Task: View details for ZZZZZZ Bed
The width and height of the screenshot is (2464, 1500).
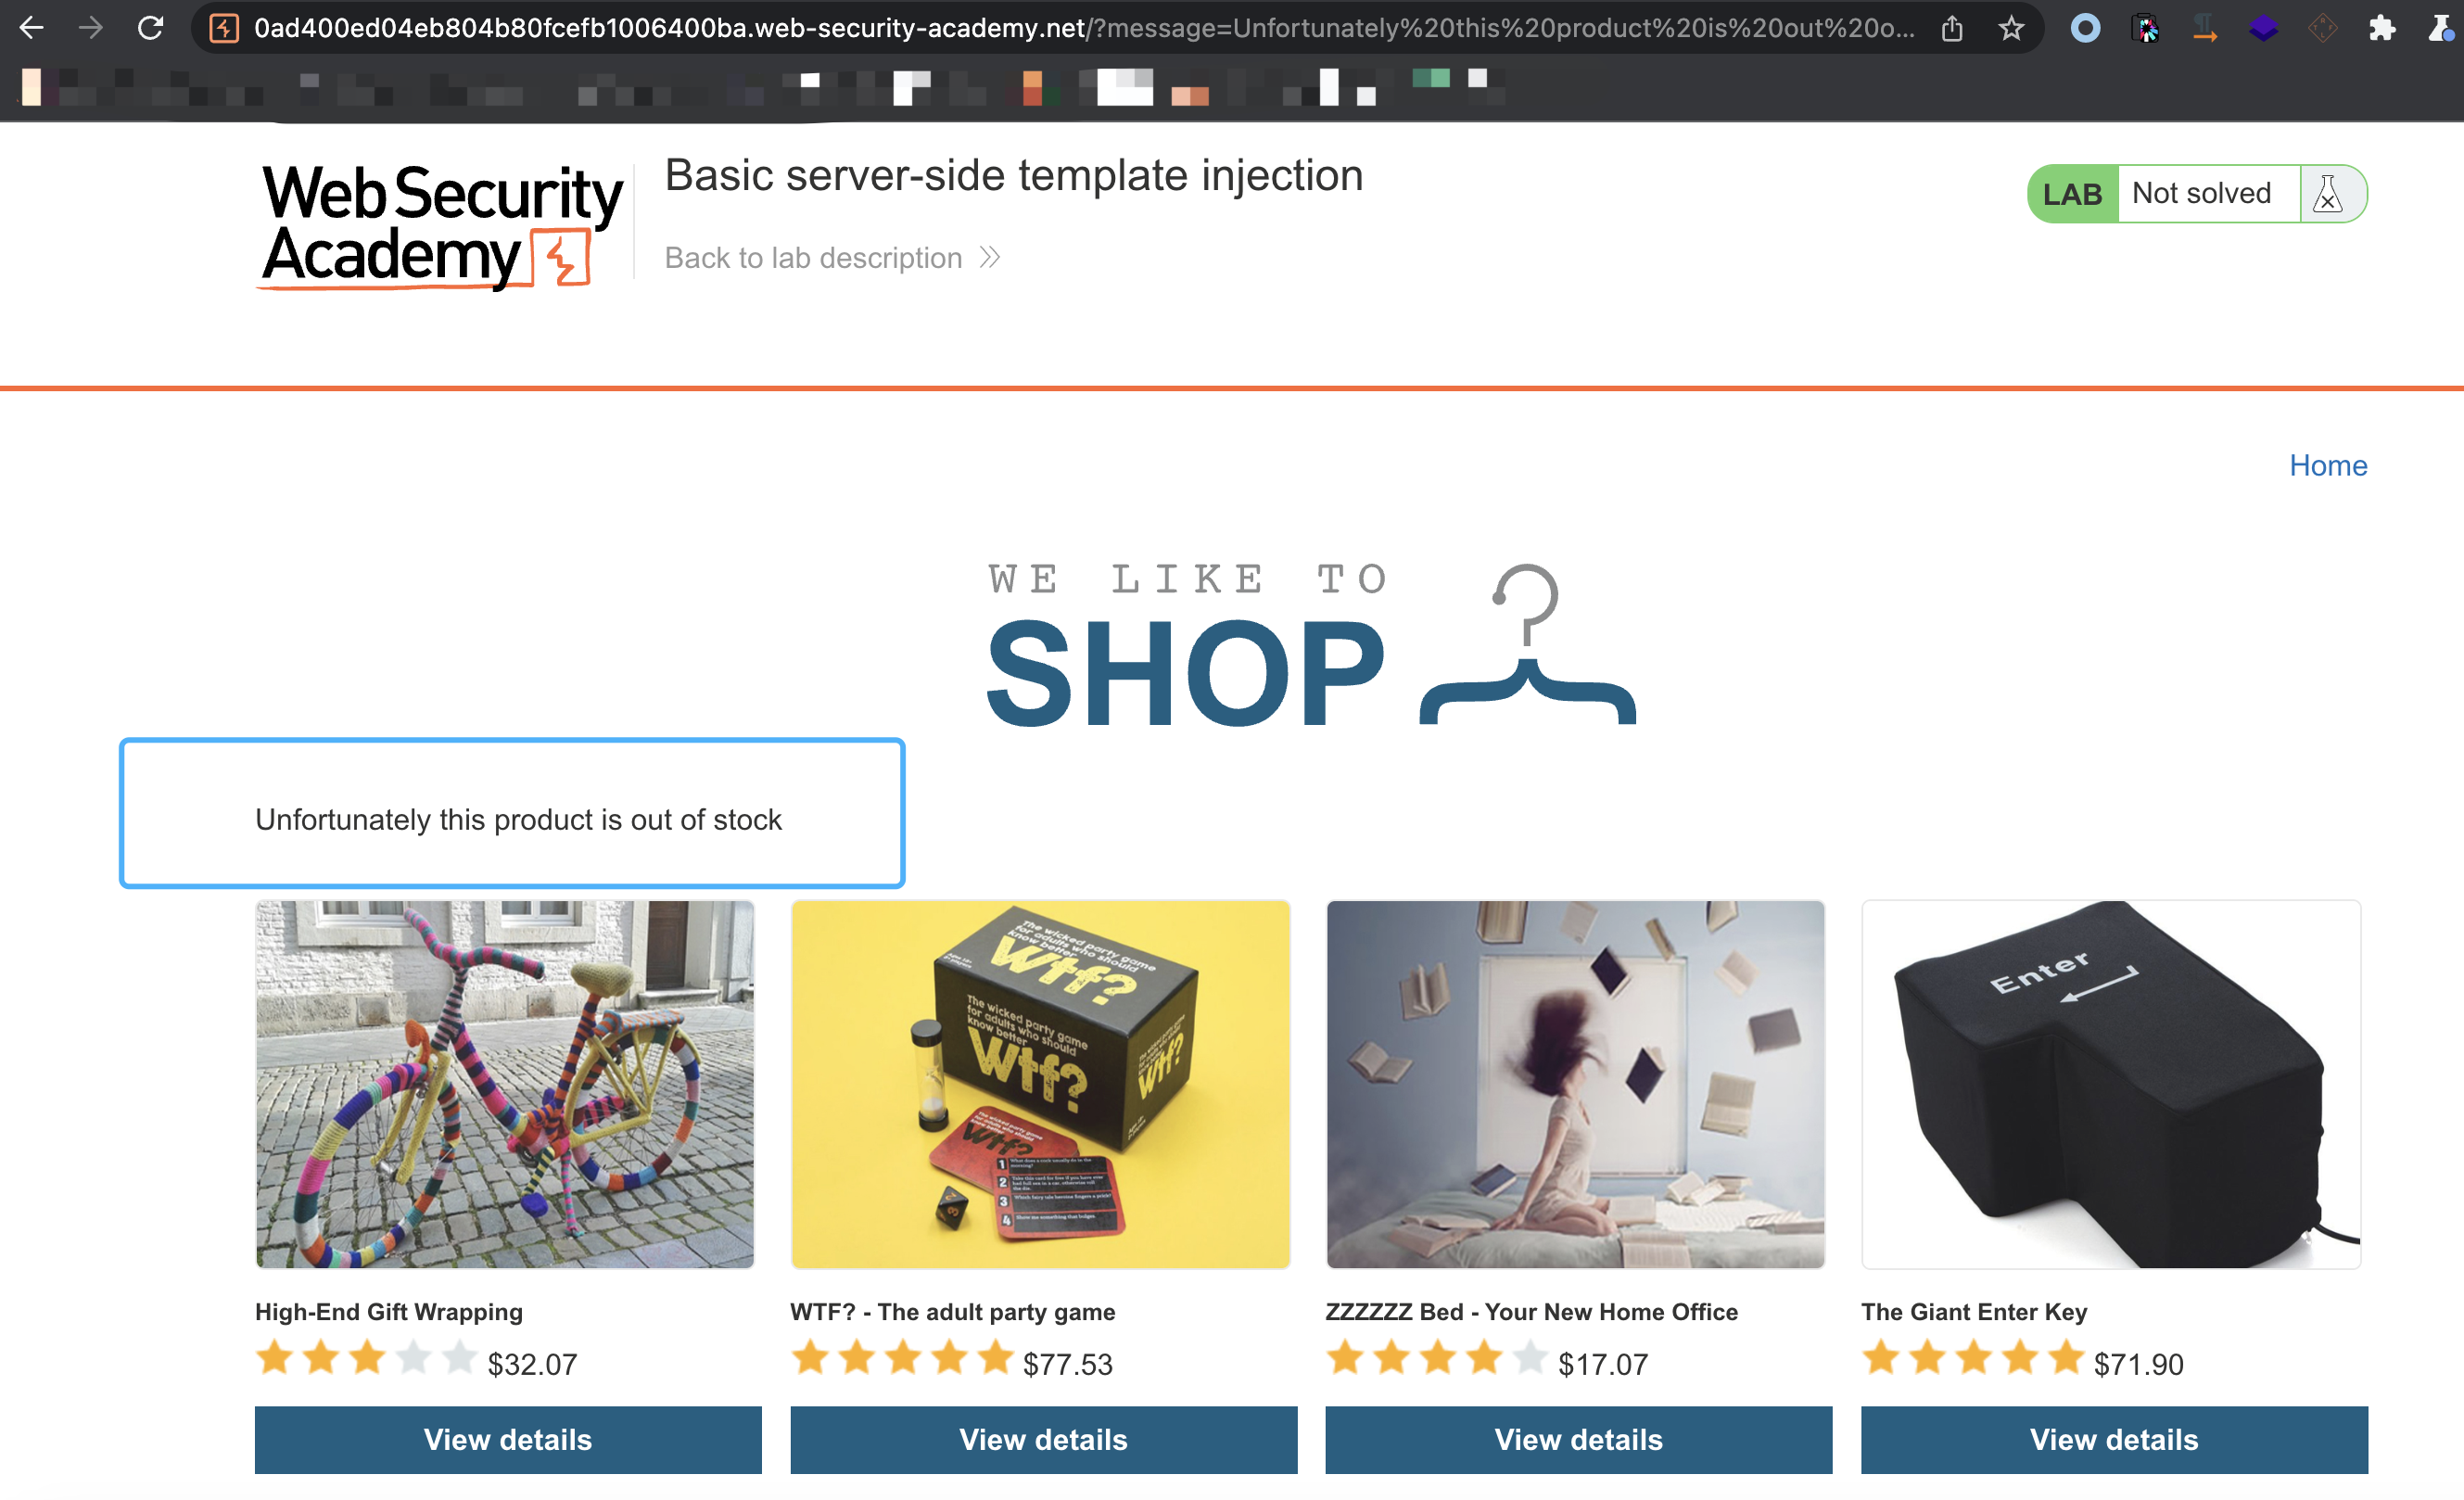Action: click(x=1578, y=1439)
